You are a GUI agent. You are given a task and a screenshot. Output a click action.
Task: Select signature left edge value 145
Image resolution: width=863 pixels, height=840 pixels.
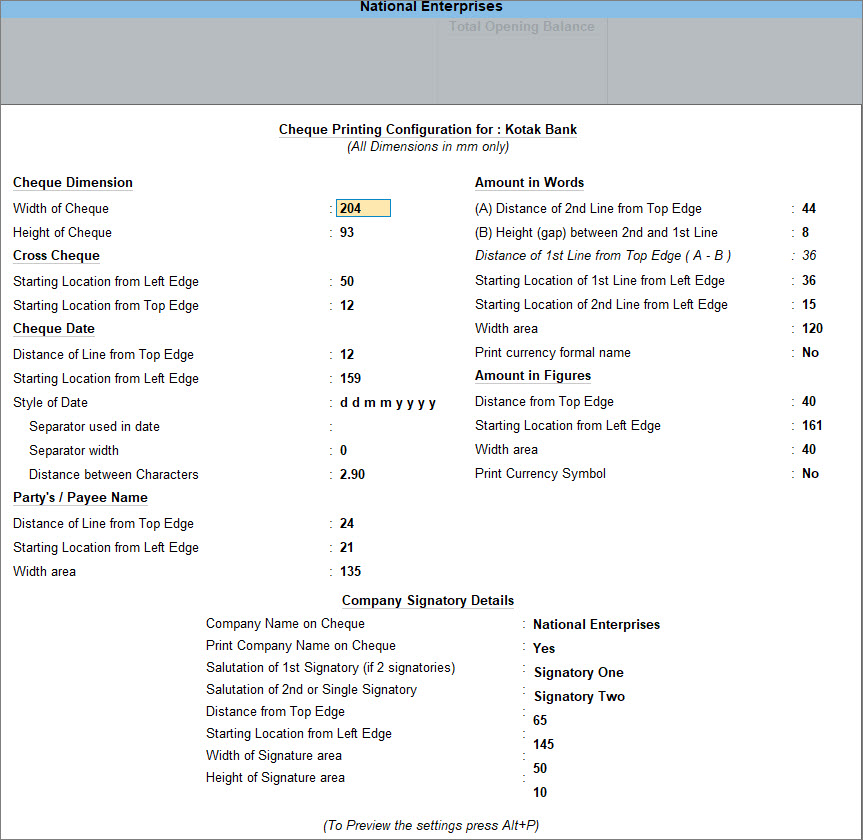coord(543,745)
